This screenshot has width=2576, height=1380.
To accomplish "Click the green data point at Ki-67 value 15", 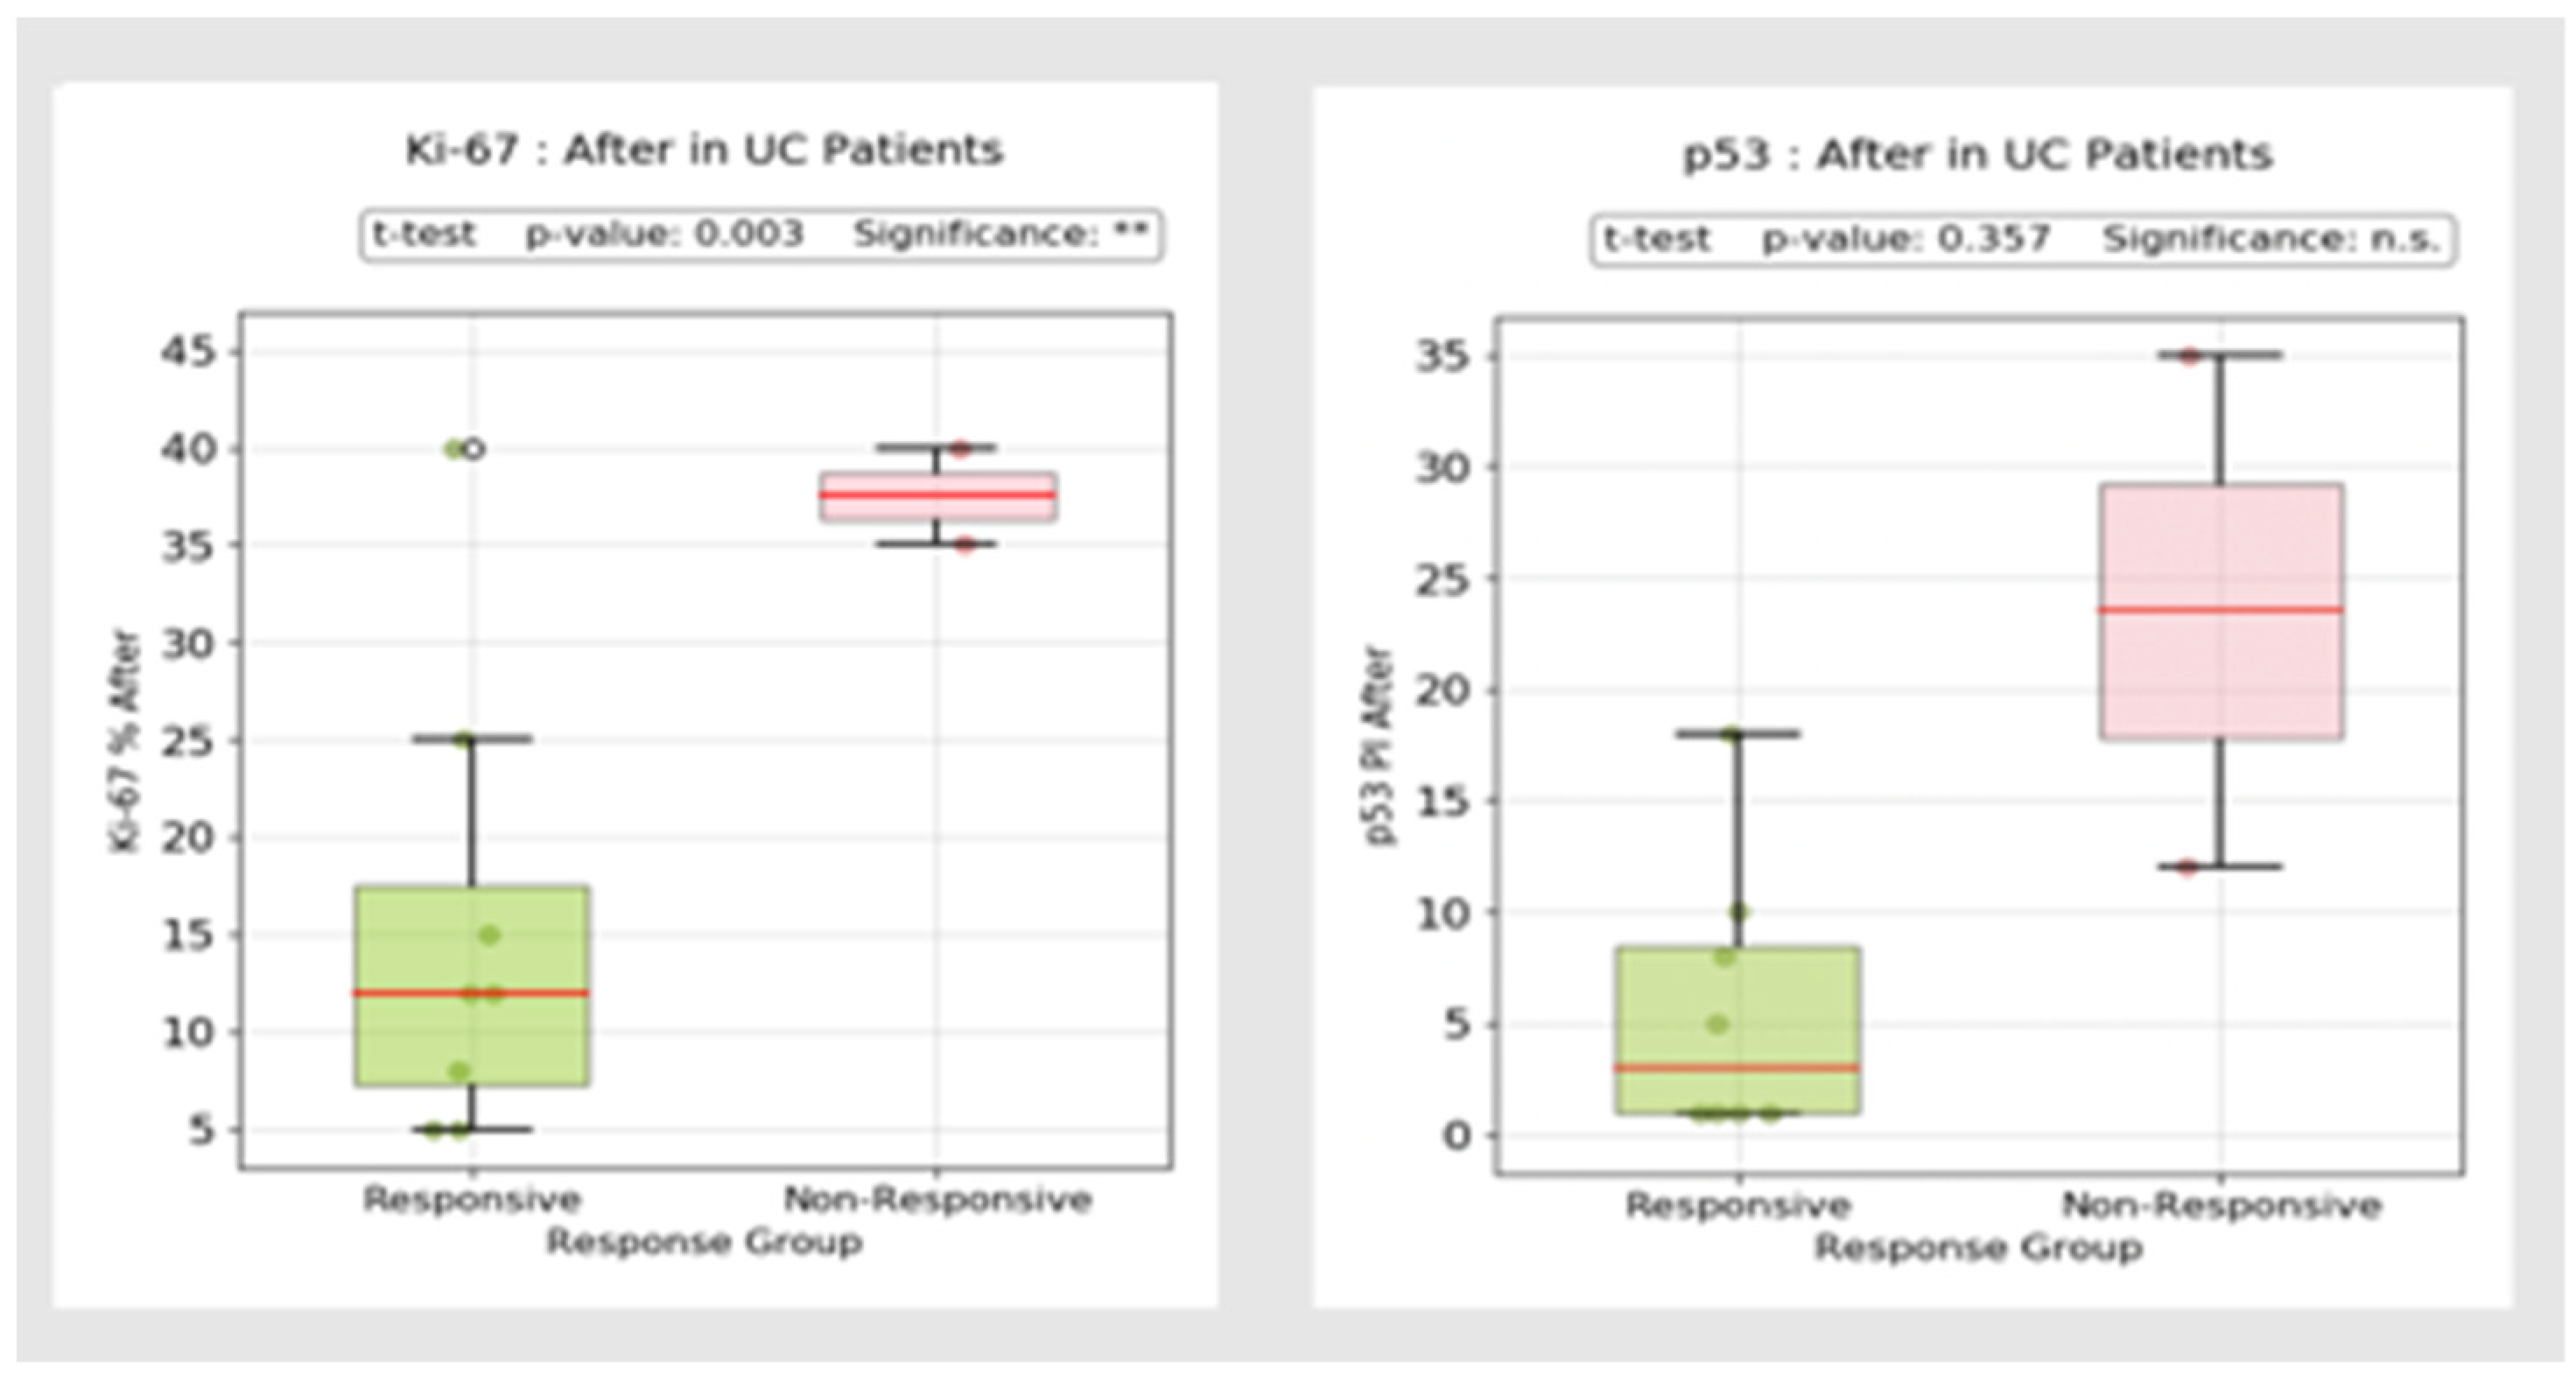I will click(489, 935).
